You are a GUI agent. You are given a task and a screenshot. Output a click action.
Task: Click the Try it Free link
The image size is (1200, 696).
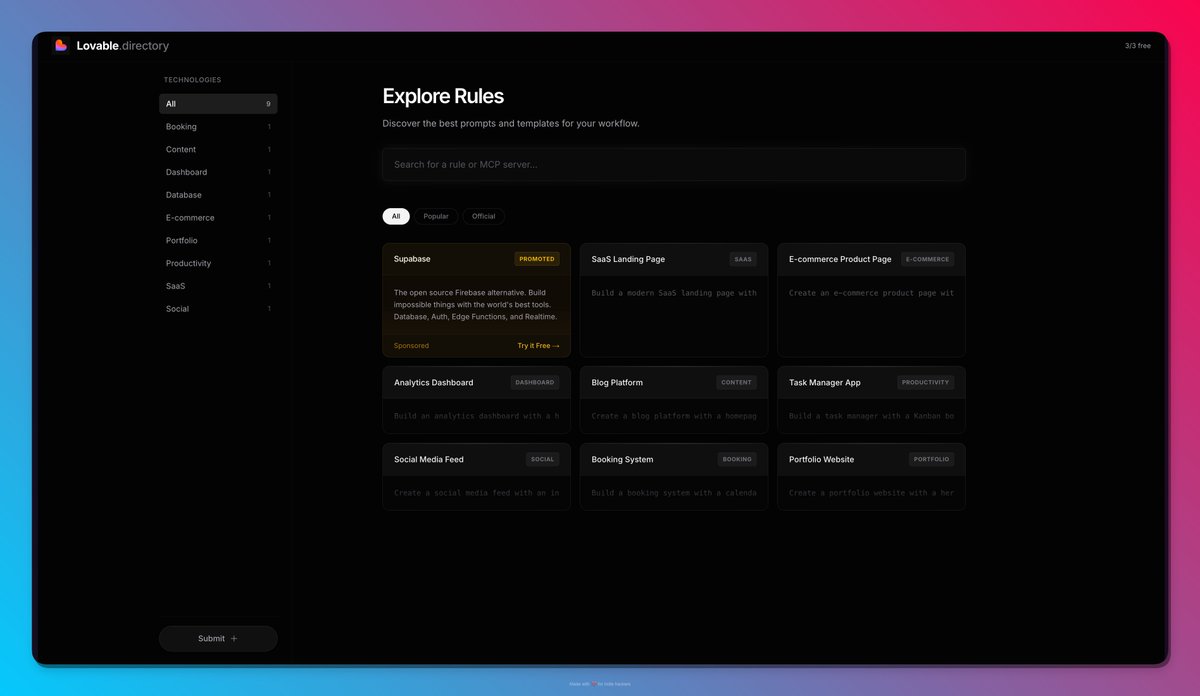pyautogui.click(x=538, y=346)
